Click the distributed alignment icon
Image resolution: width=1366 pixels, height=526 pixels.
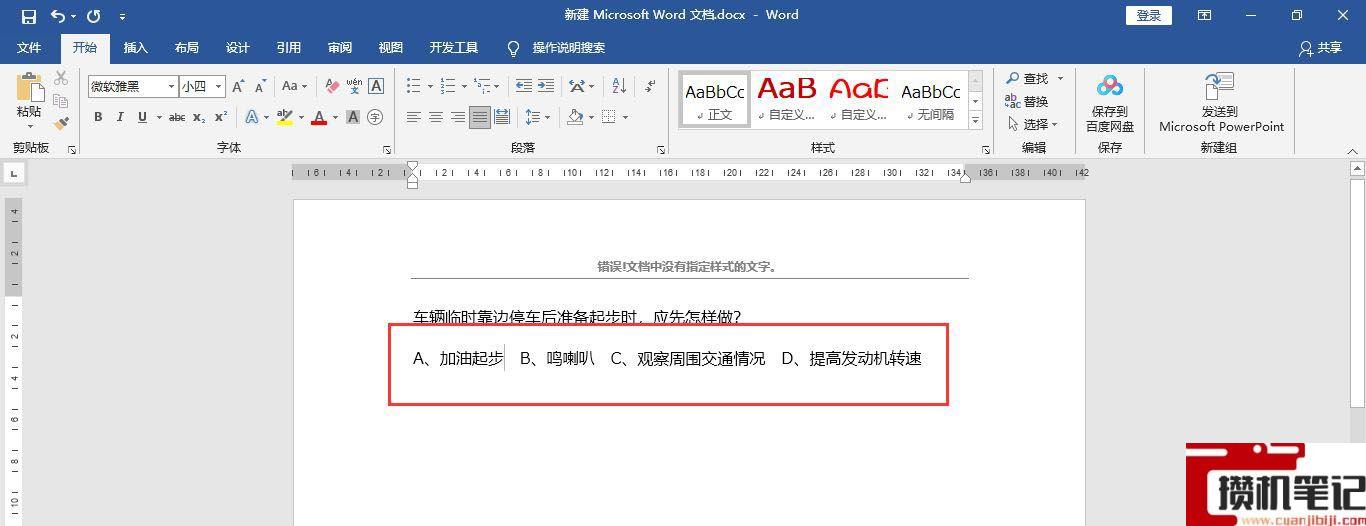pos(502,117)
